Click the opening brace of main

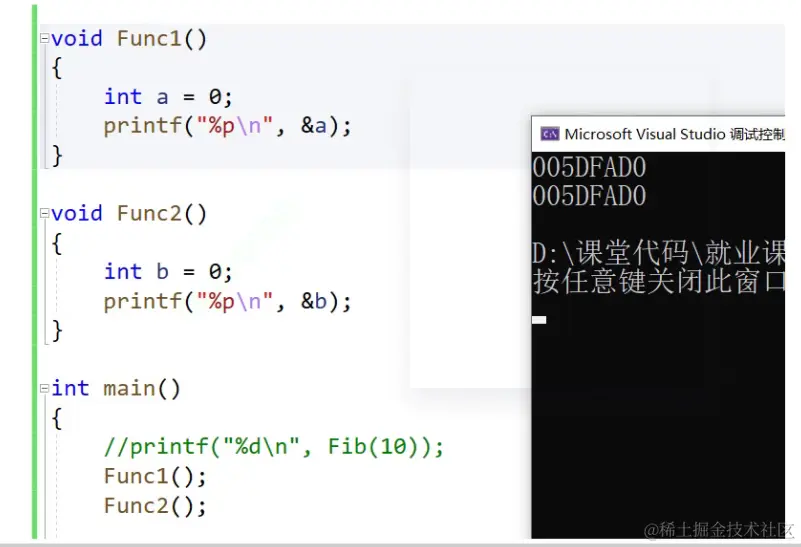pyautogui.click(x=57, y=418)
